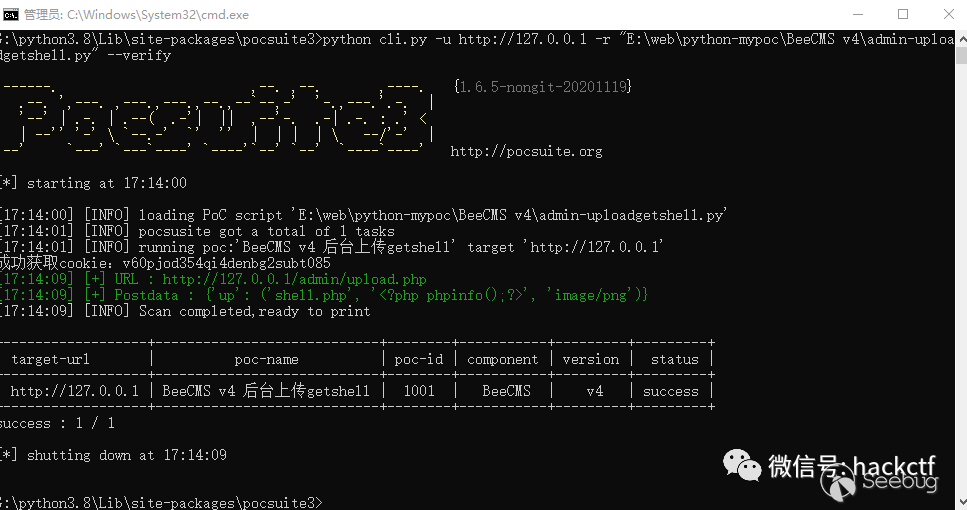Click the 'success : 1 / 1' summary line
This screenshot has height=510, width=967.
57,424
